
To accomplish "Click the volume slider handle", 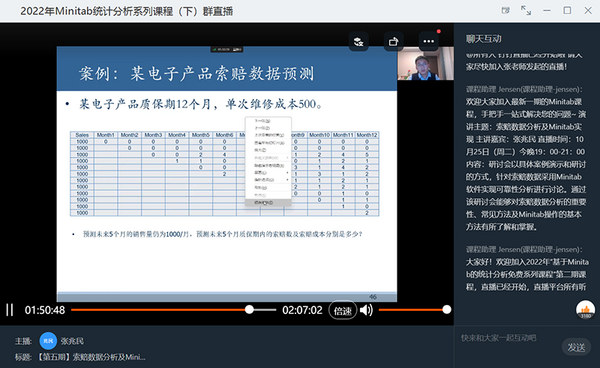I will (447, 309).
